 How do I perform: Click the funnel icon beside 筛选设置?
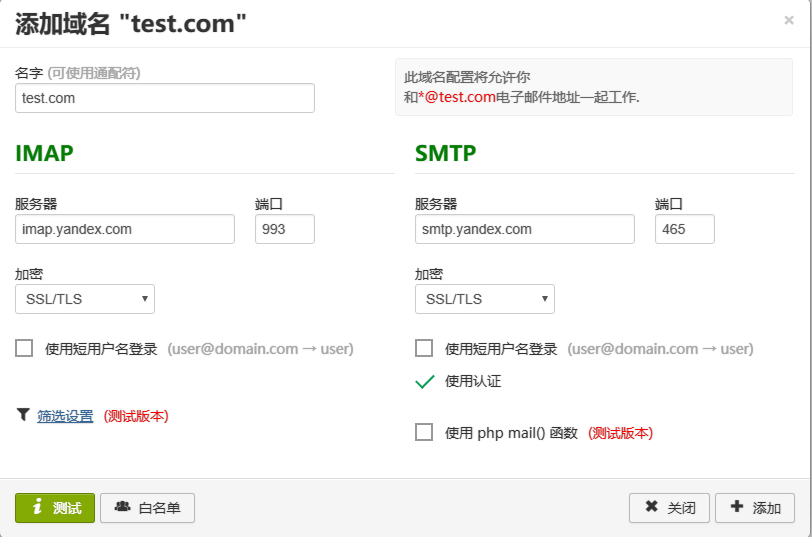point(23,414)
